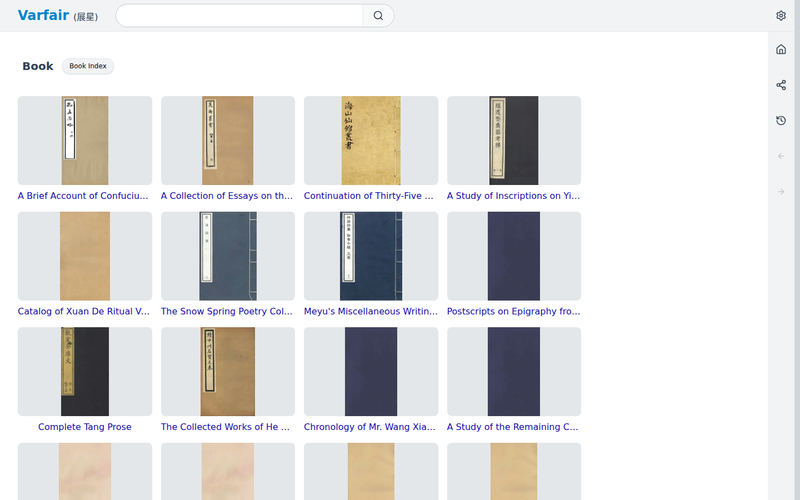Click Snow Spring Poetry cover thumbnail

(228, 256)
